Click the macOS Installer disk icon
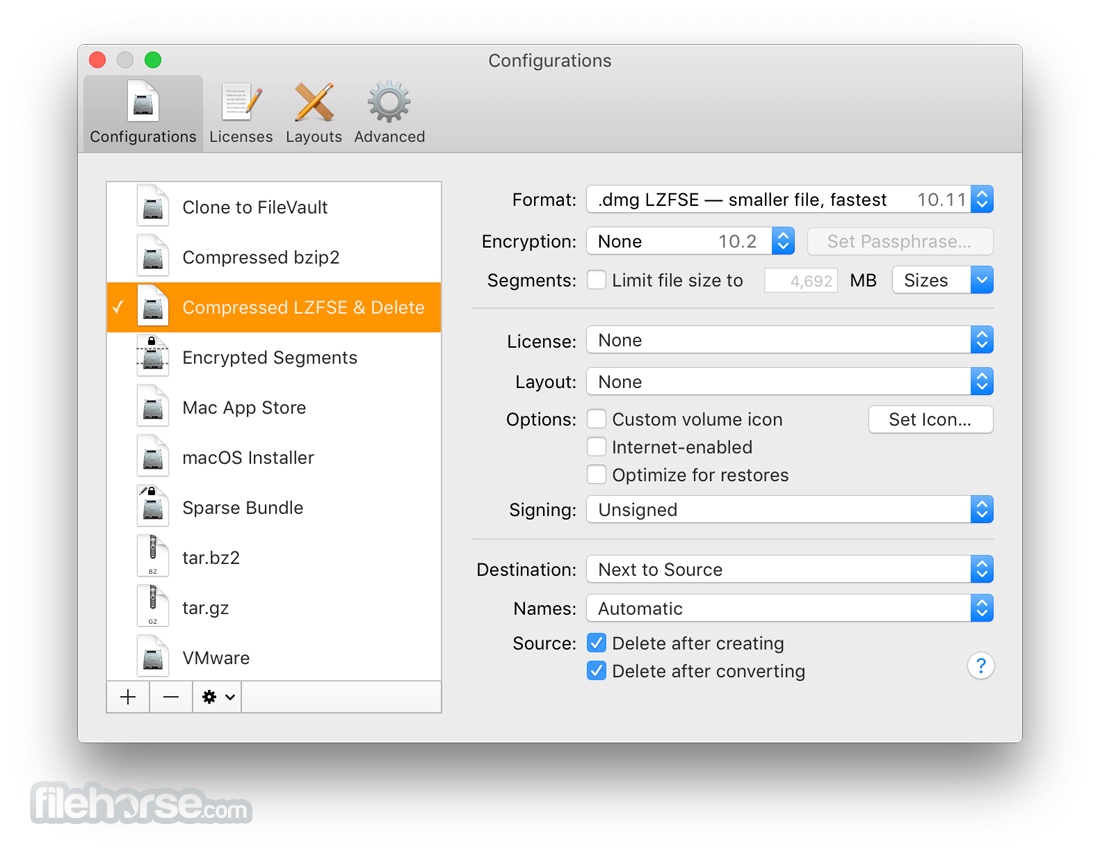The width and height of the screenshot is (1100, 854). pos(153,458)
